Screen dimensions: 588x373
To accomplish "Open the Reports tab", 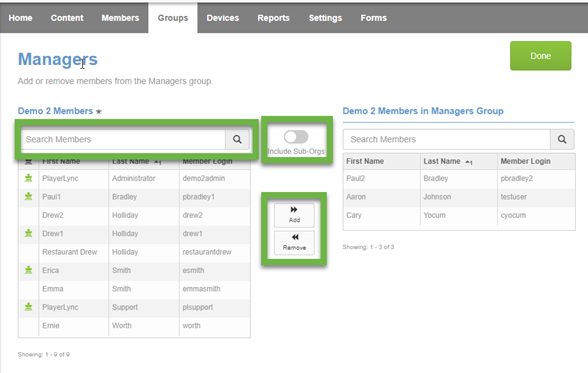I will pyautogui.click(x=273, y=18).
